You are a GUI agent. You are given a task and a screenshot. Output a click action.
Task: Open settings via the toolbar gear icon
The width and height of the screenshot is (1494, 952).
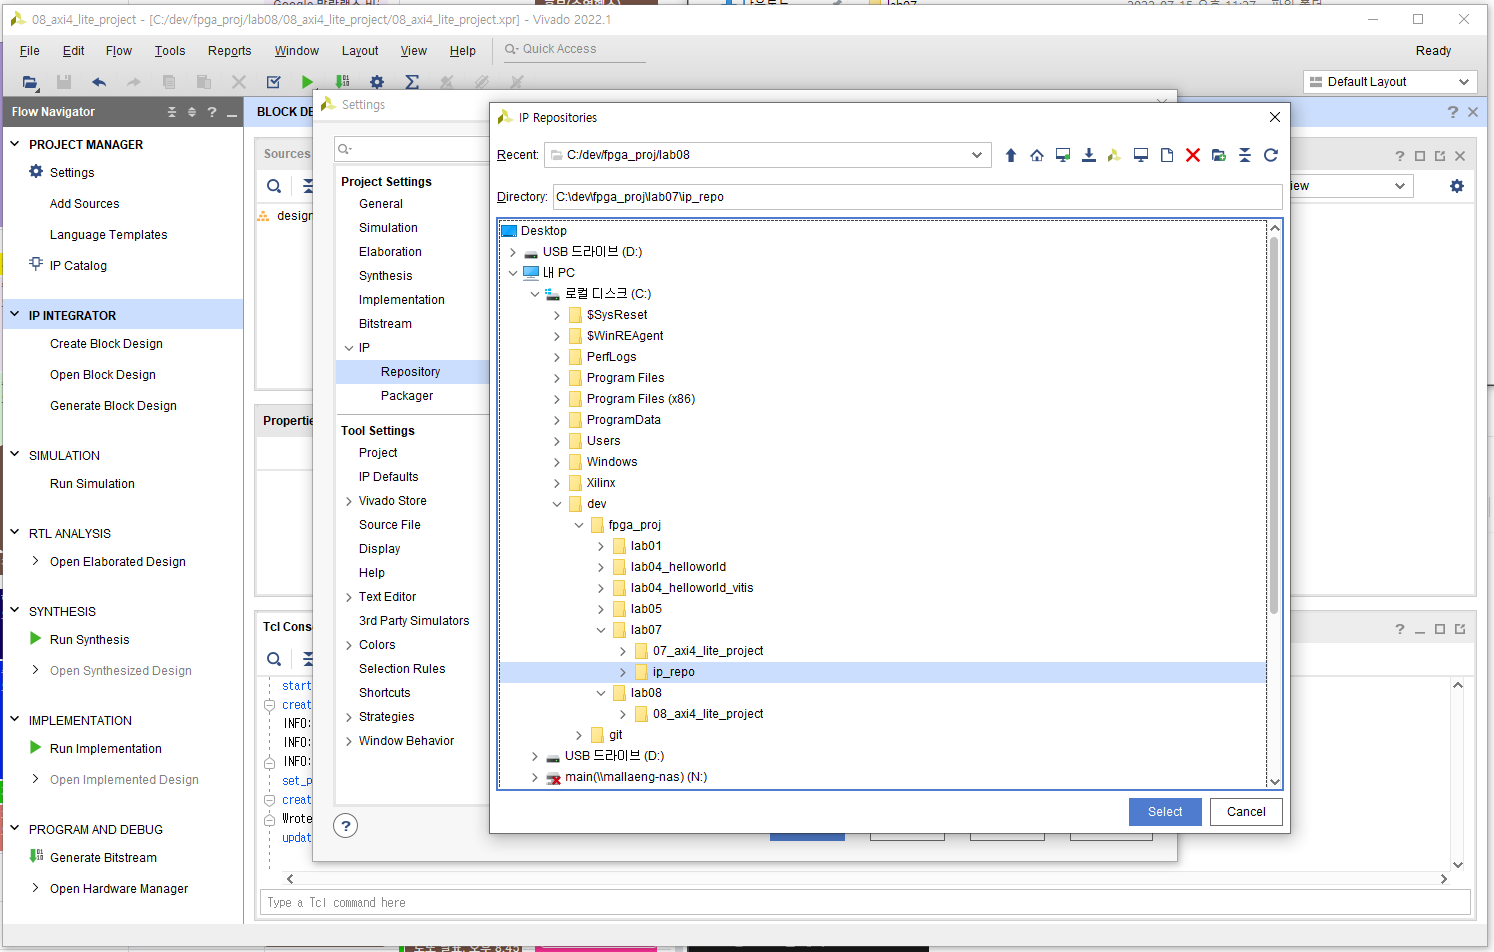pos(376,82)
